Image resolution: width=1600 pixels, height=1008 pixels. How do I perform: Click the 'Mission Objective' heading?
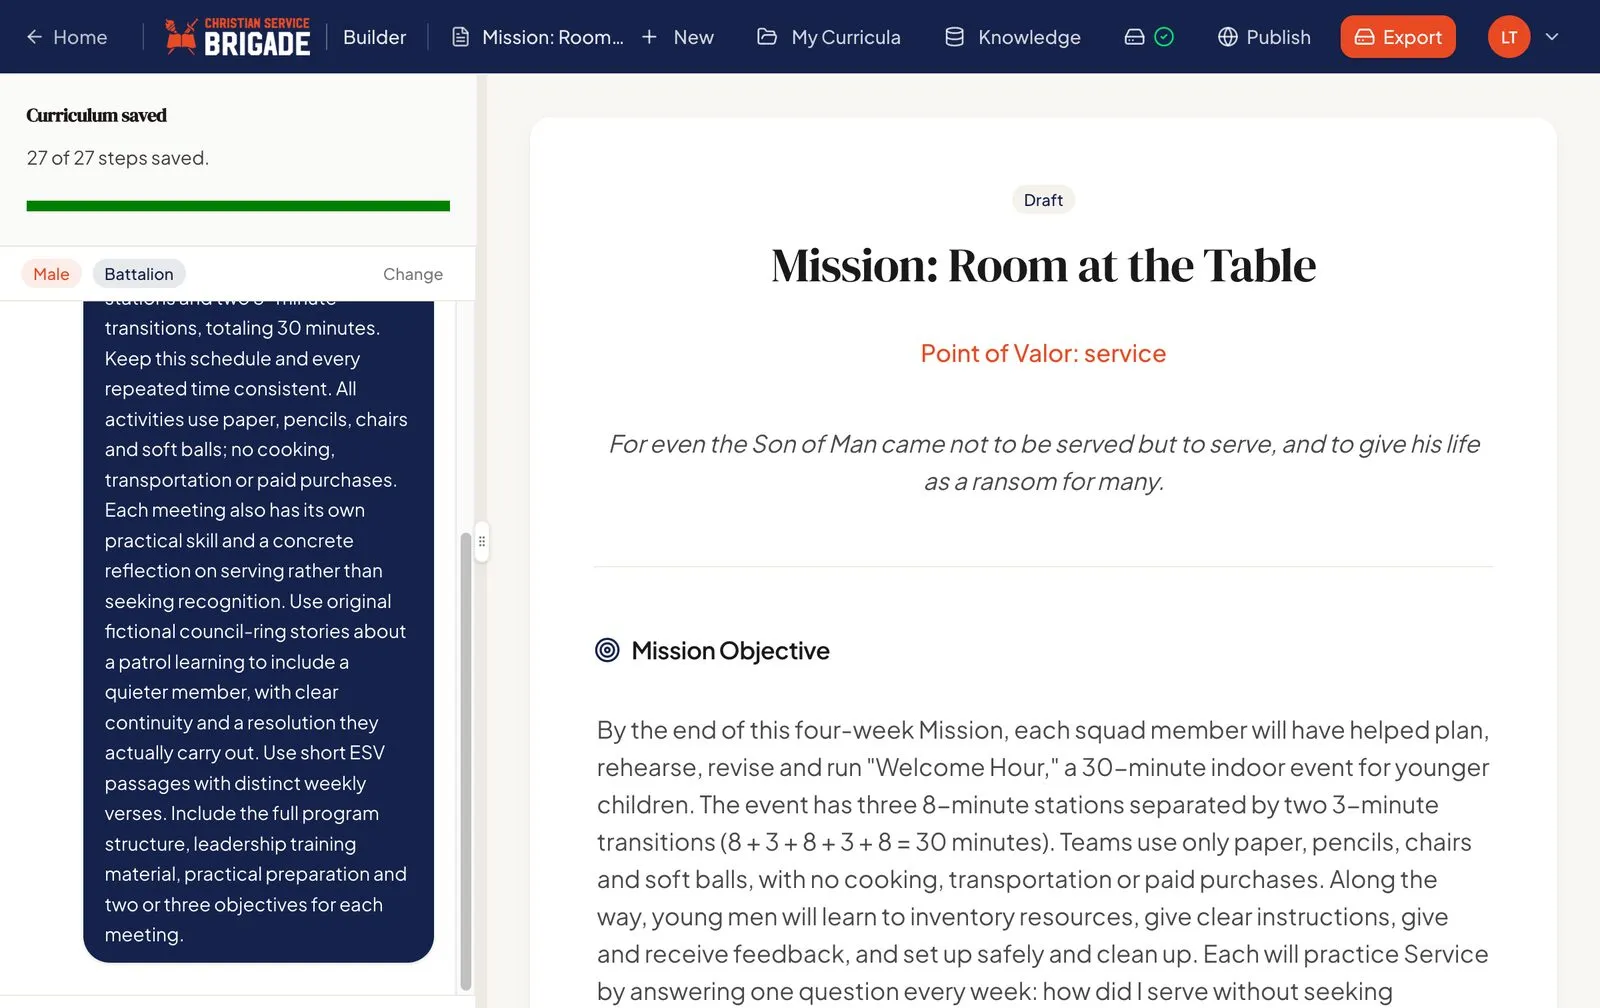coord(730,651)
